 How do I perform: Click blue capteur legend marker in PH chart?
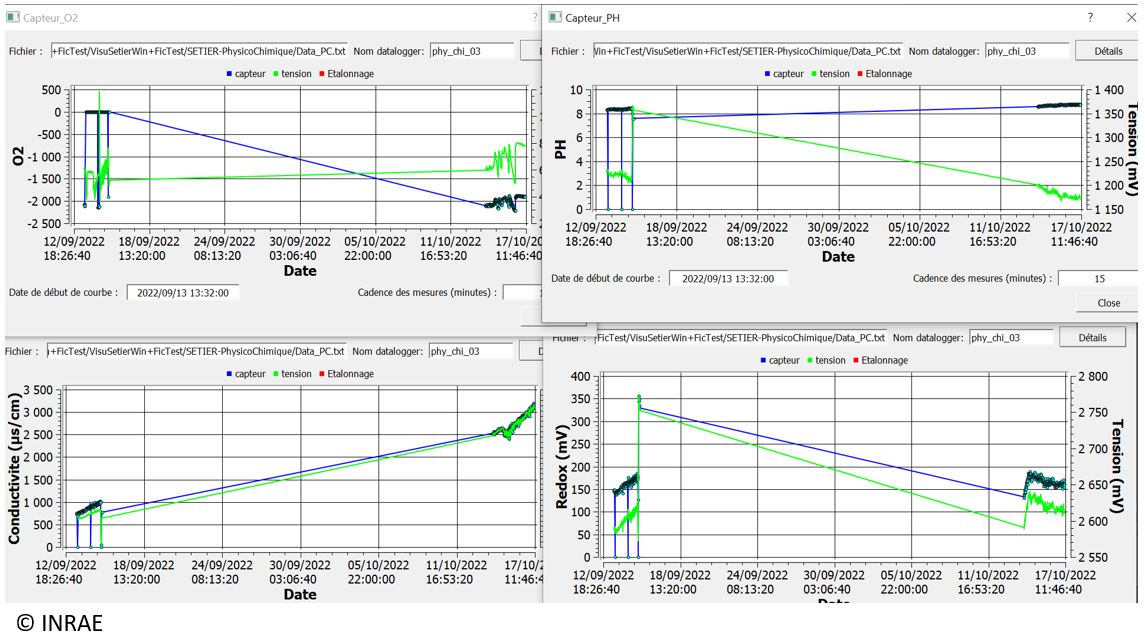[x=766, y=74]
